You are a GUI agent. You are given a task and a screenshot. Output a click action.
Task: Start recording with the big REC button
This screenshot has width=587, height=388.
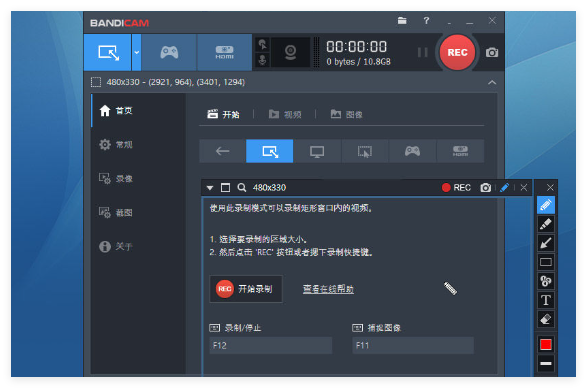pos(457,52)
